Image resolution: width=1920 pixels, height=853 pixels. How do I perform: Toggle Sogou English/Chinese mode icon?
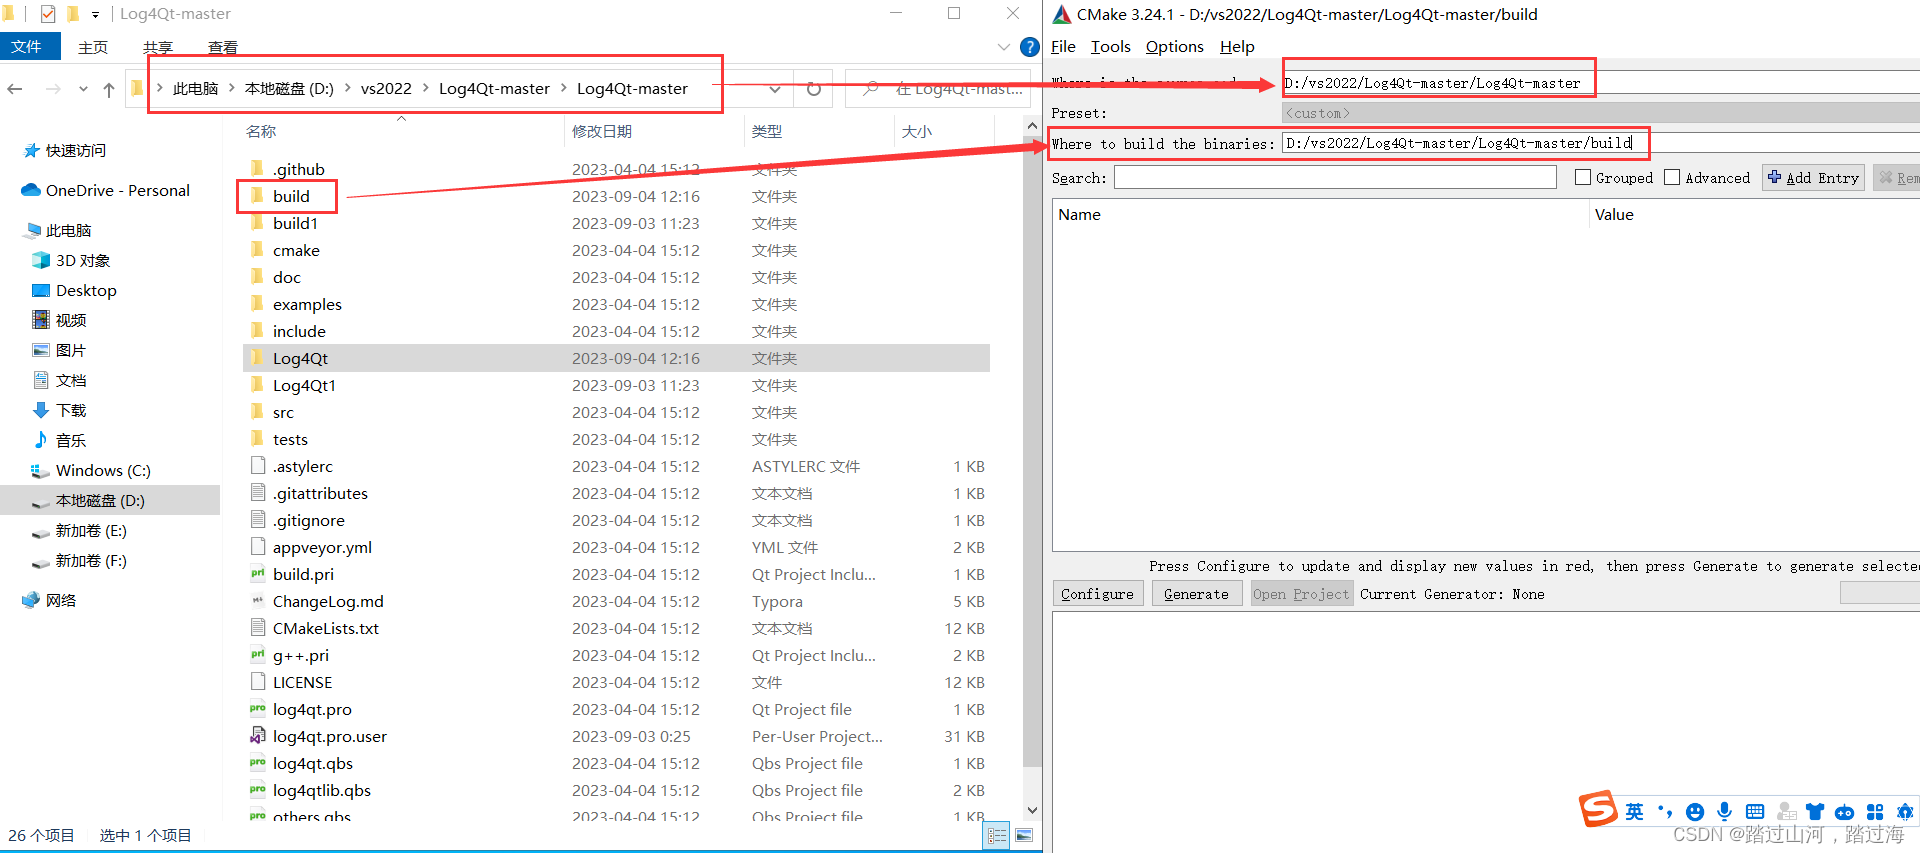(1634, 811)
